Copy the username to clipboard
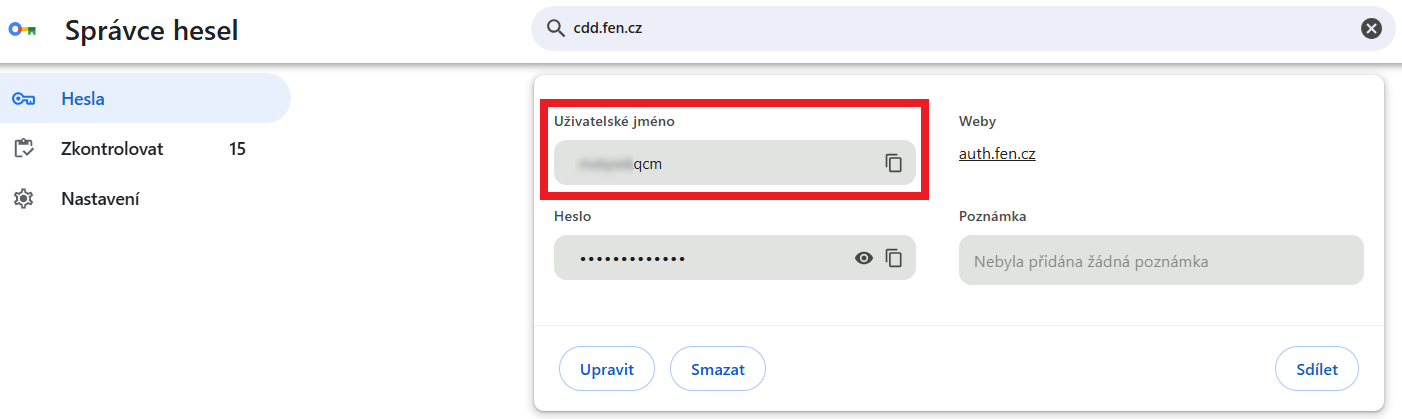1402x419 pixels. pyautogui.click(x=893, y=163)
